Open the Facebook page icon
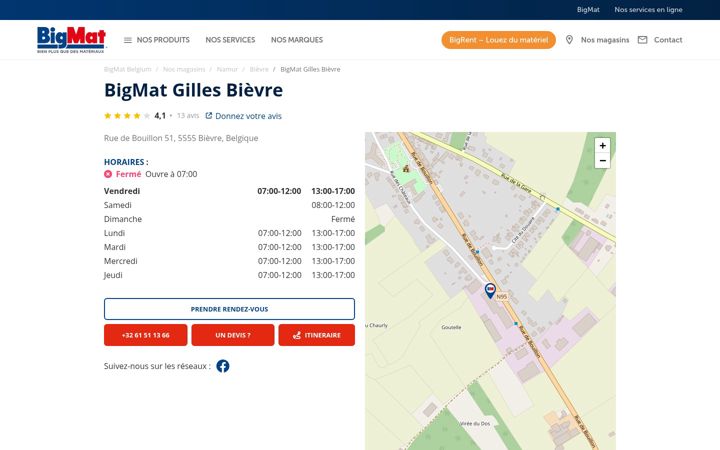720x450 pixels. (x=223, y=366)
